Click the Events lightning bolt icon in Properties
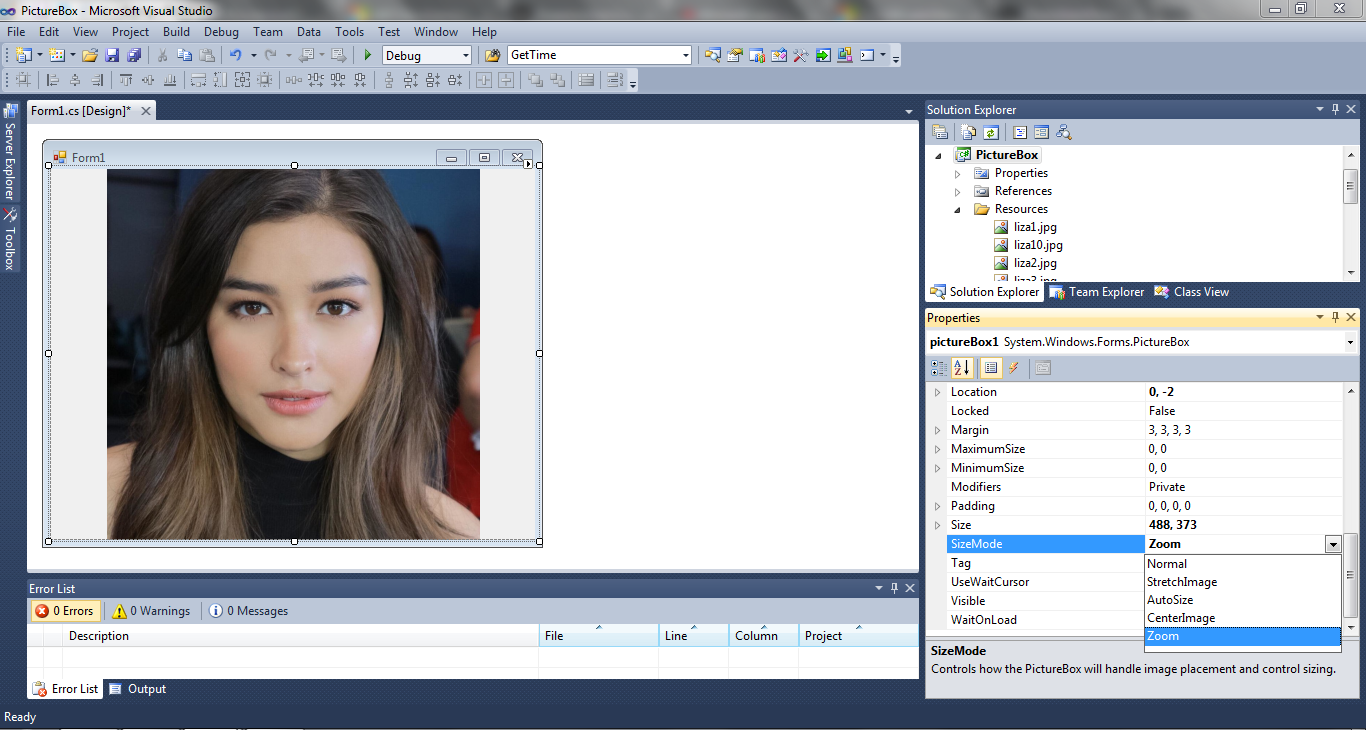Screen dimensions: 1366x730 pos(1013,367)
